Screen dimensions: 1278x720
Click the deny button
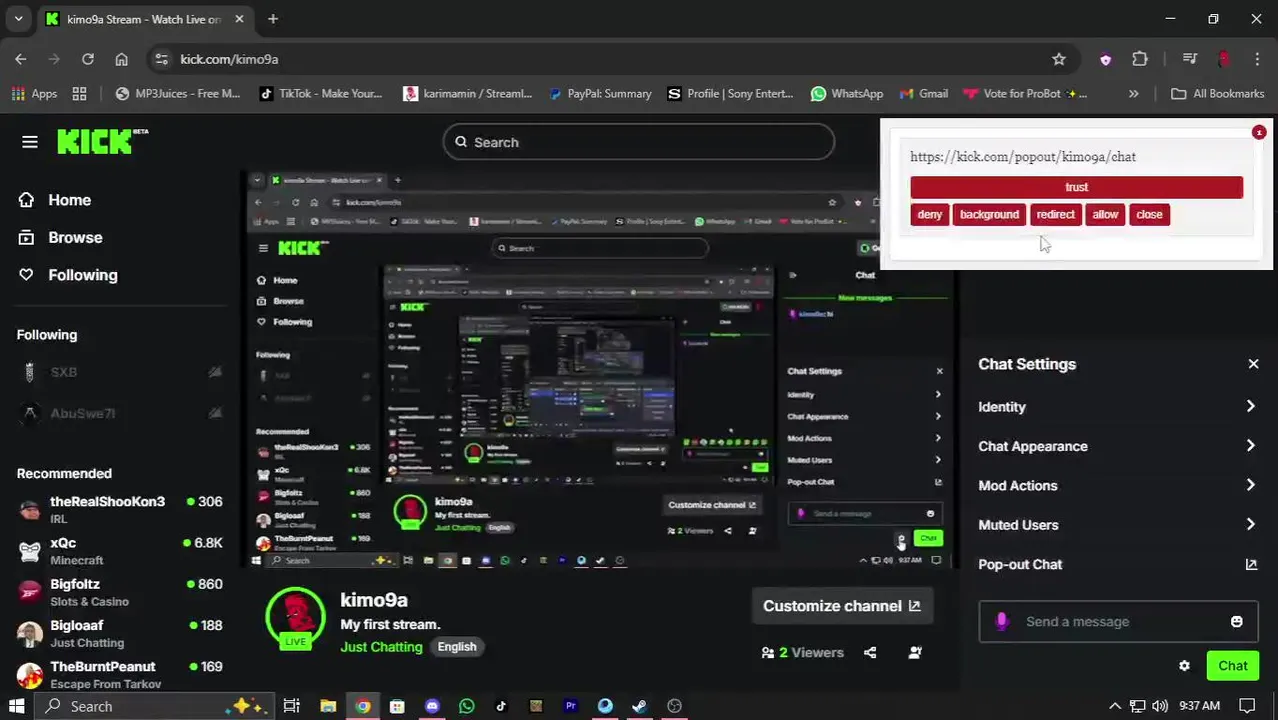(x=929, y=214)
